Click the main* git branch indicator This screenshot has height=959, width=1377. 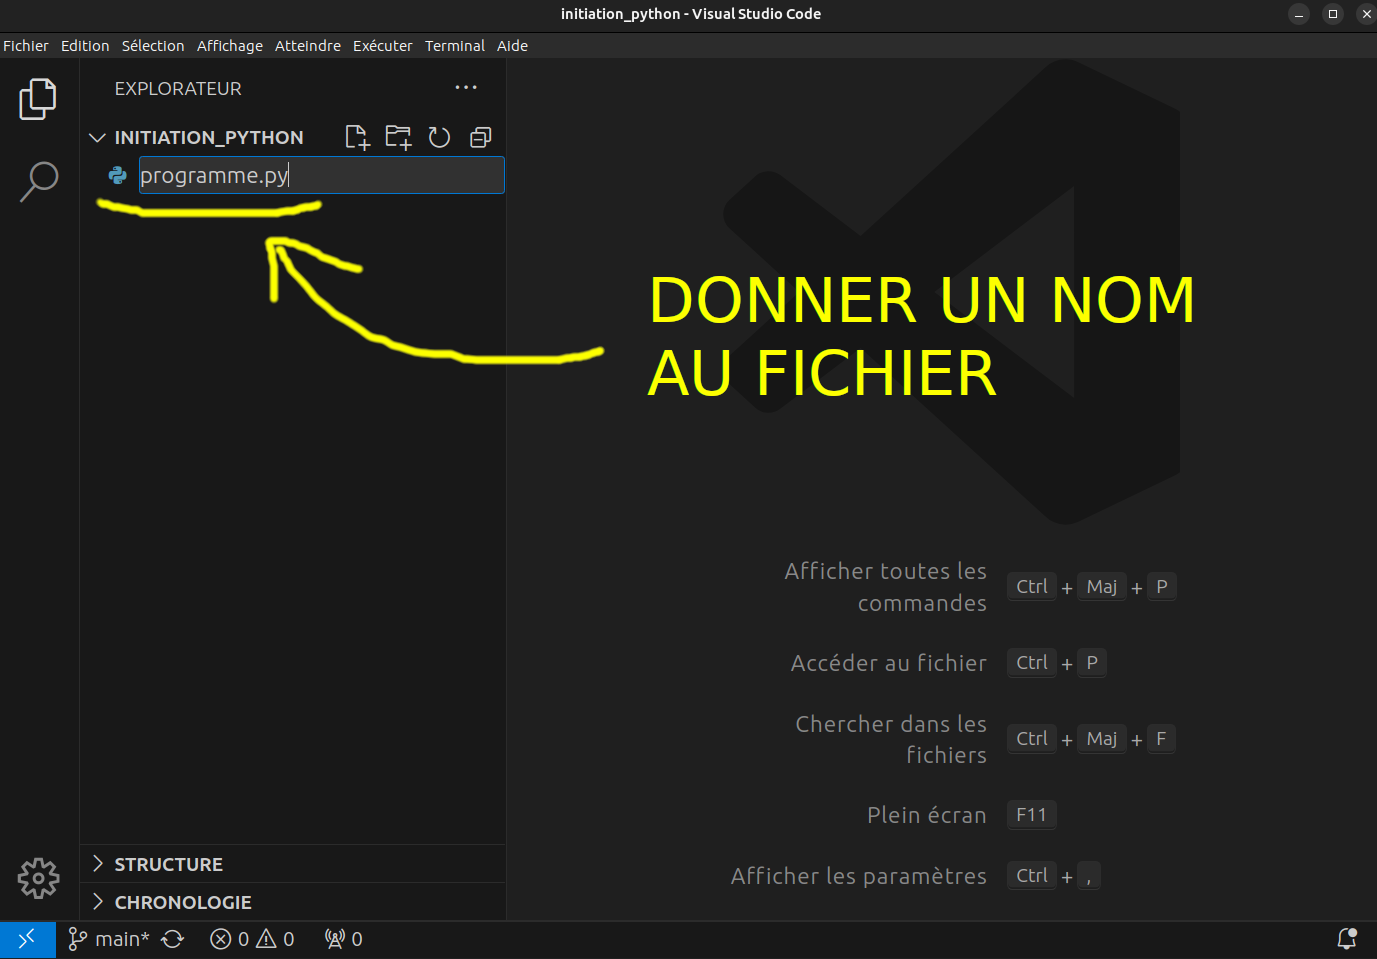108,939
